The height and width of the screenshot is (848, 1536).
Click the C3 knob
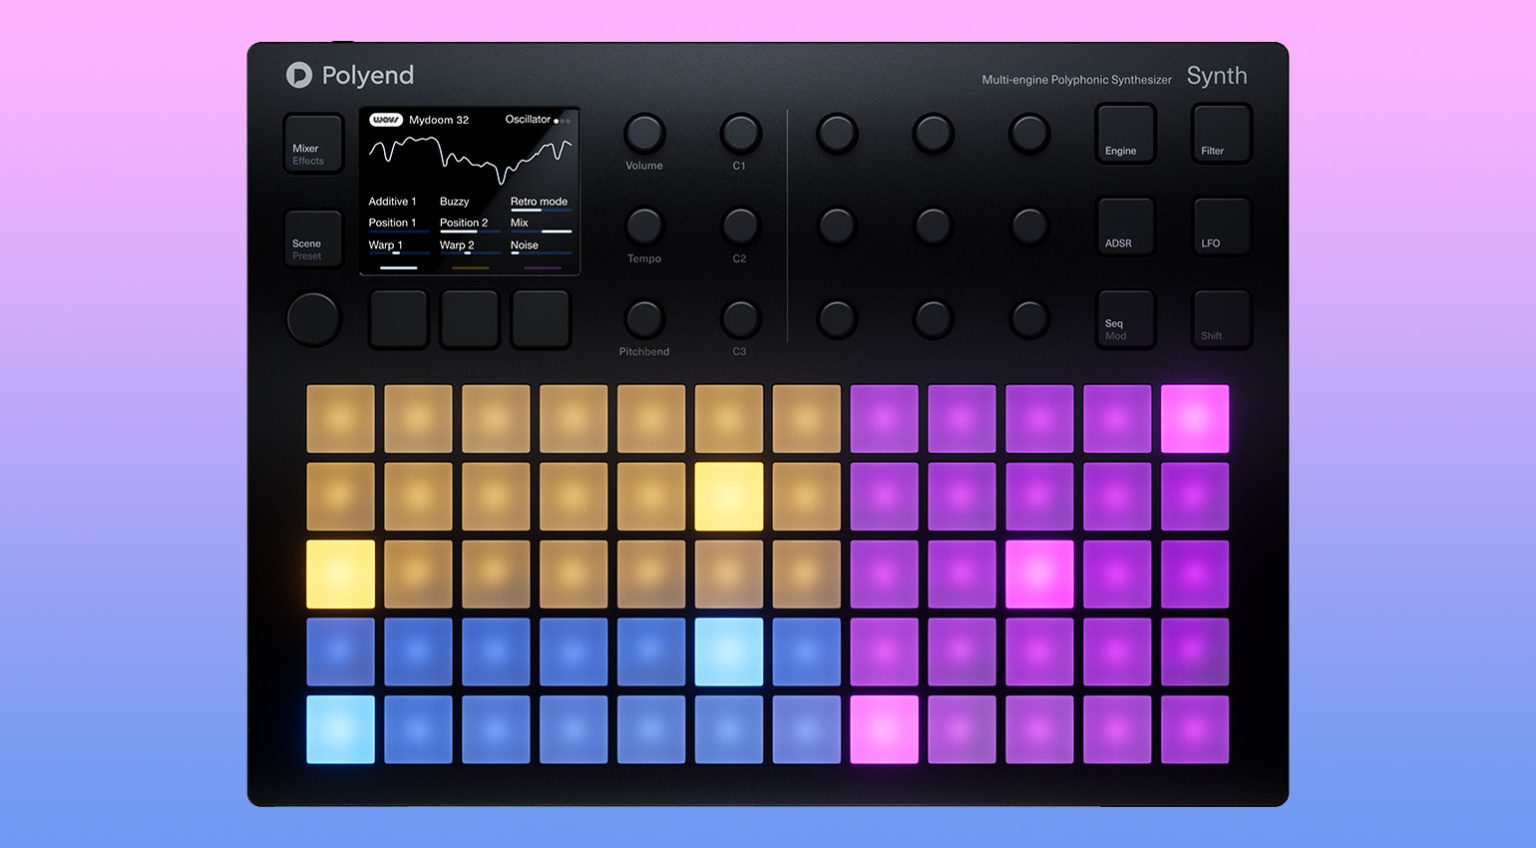tap(740, 319)
